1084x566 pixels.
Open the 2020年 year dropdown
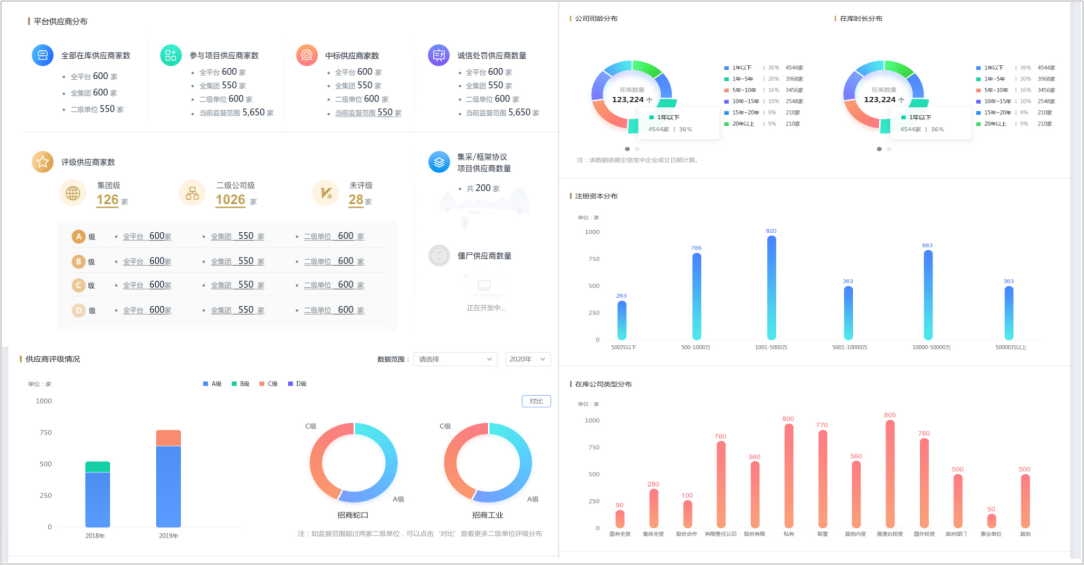pos(527,359)
